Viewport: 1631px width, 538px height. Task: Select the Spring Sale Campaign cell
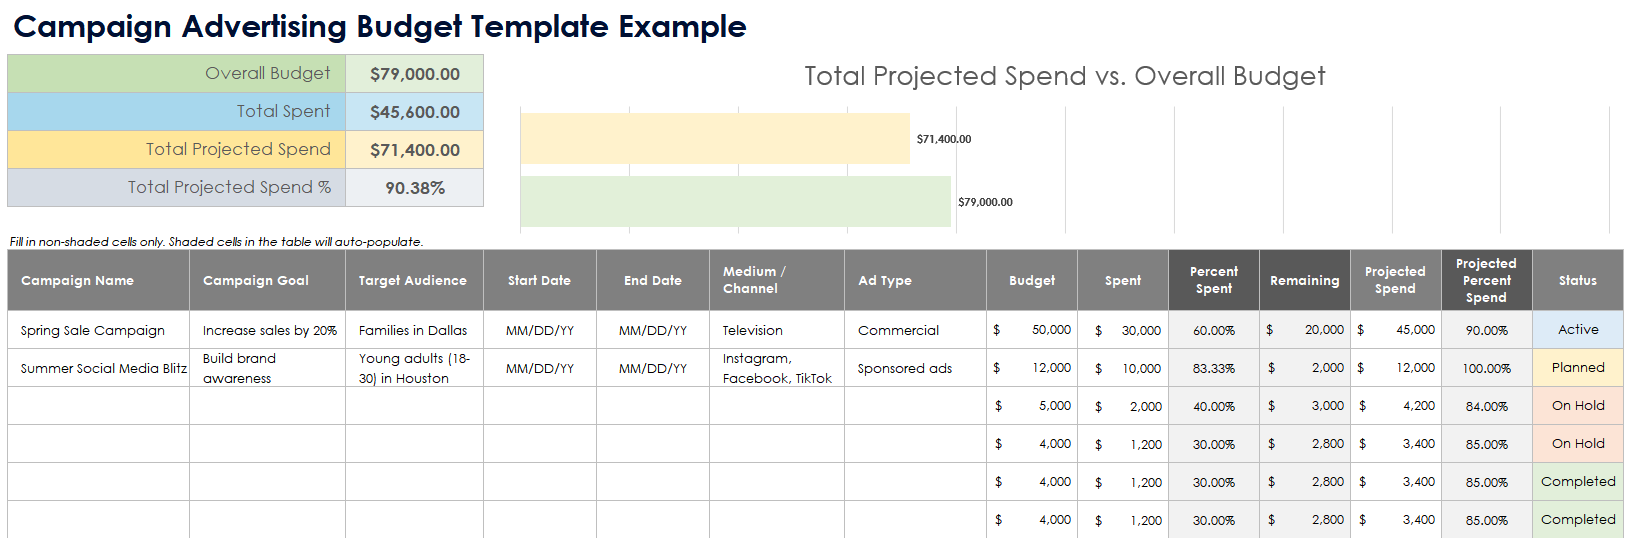point(93,331)
